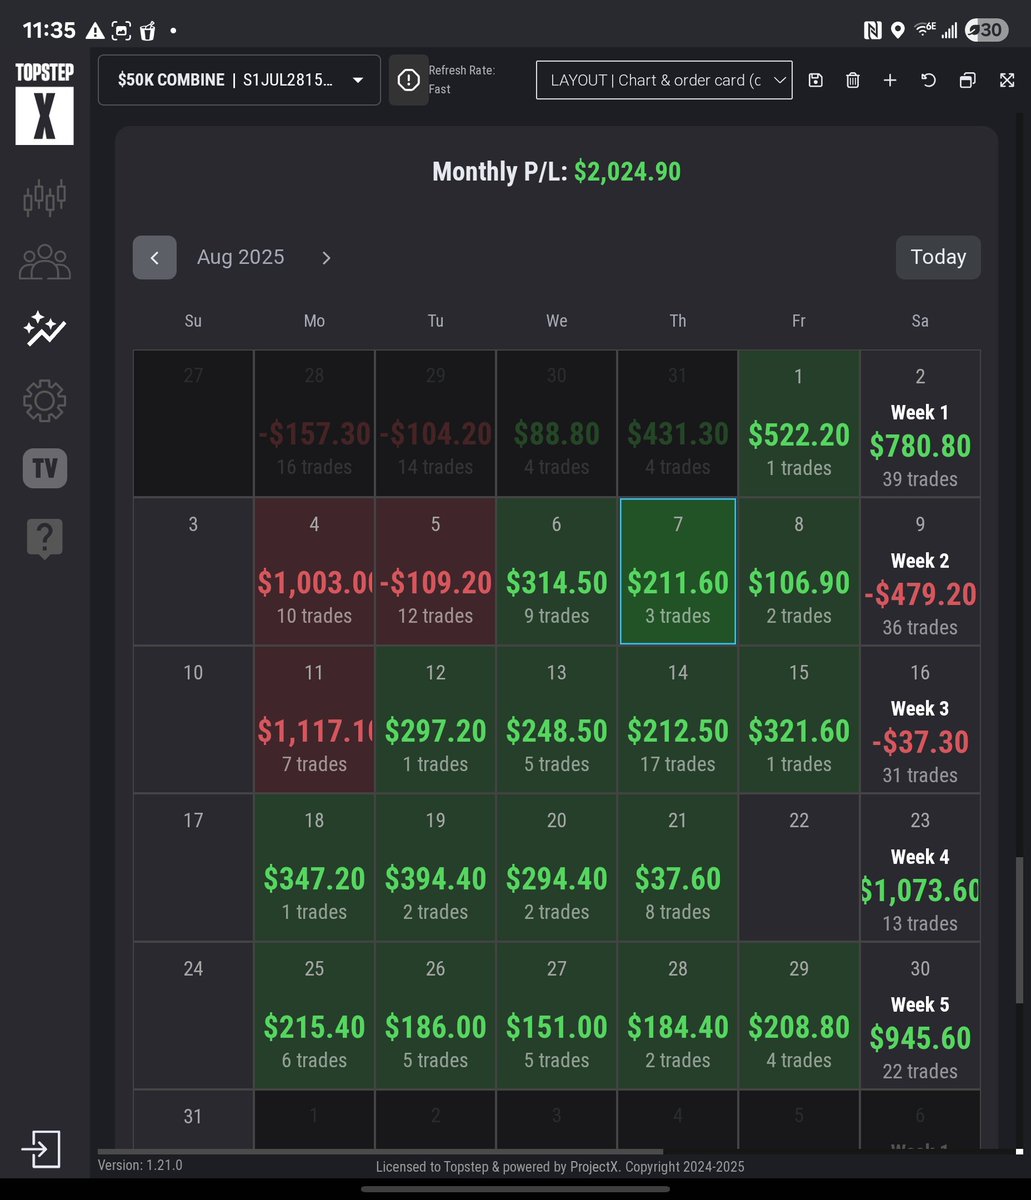Open the charts panel from the sidebar
Screen dimensions: 1031x1200
[x=44, y=197]
